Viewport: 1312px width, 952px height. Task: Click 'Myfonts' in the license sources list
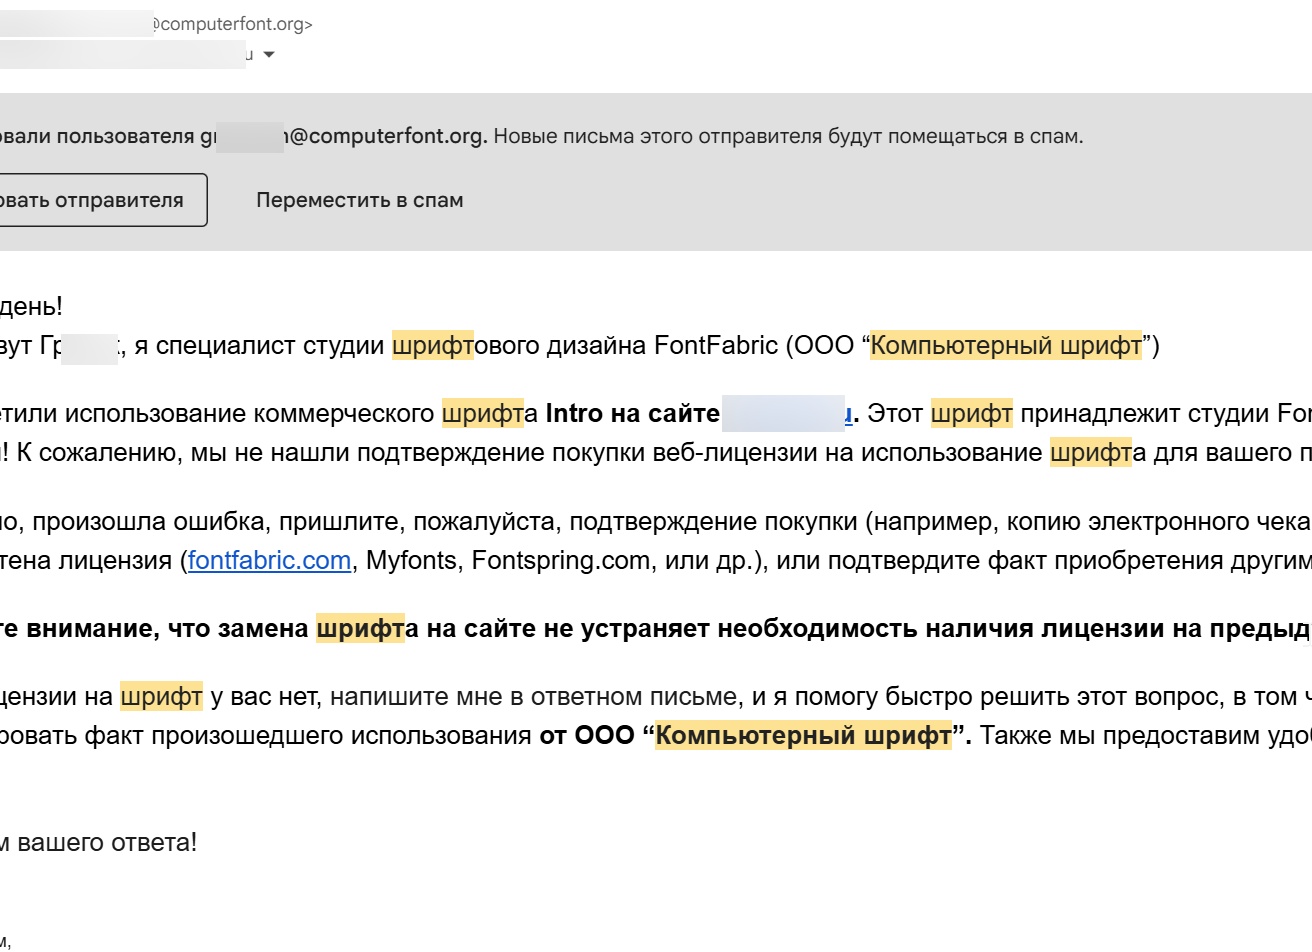(411, 560)
